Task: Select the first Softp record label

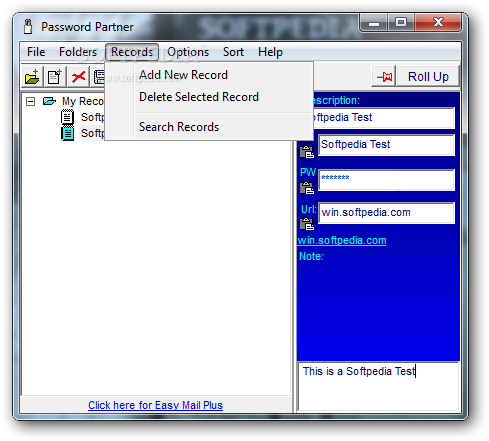Action: point(93,117)
